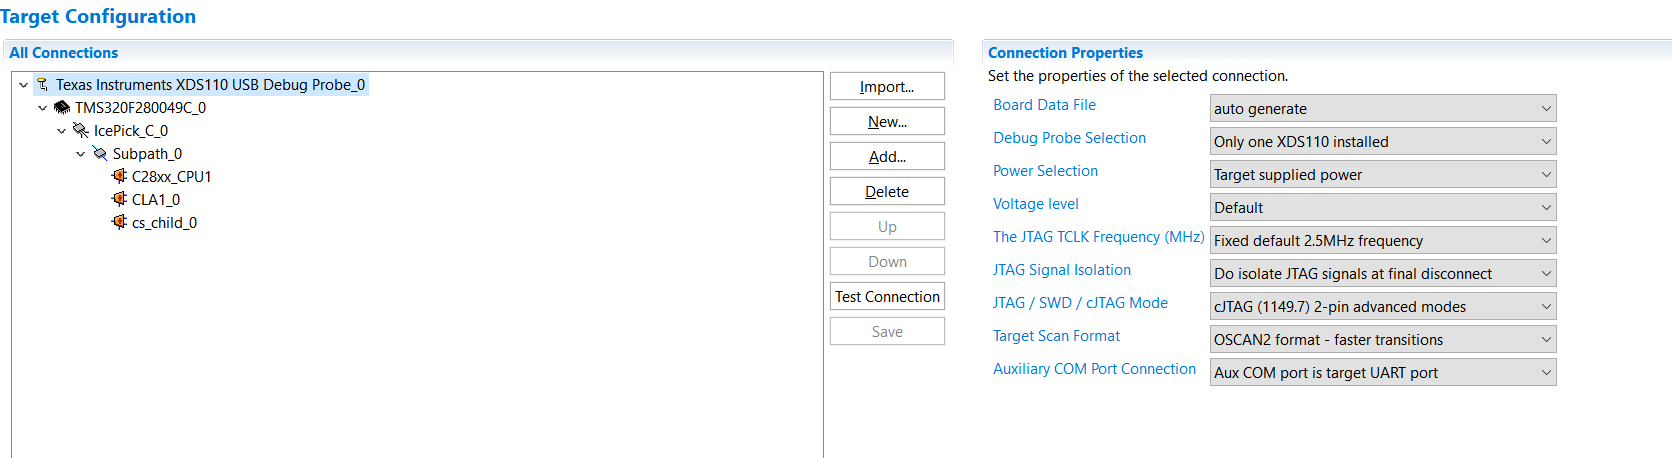Click the Test Connection button

(x=887, y=297)
